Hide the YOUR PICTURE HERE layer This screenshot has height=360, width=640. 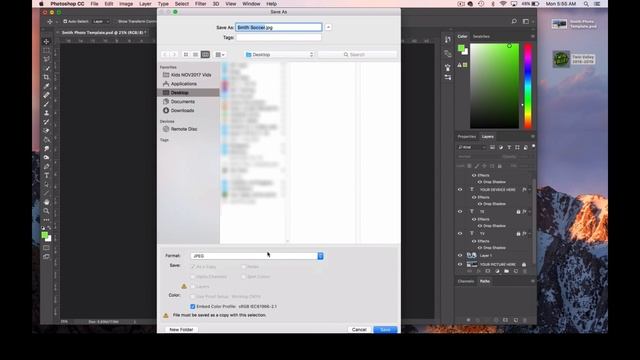(460, 264)
